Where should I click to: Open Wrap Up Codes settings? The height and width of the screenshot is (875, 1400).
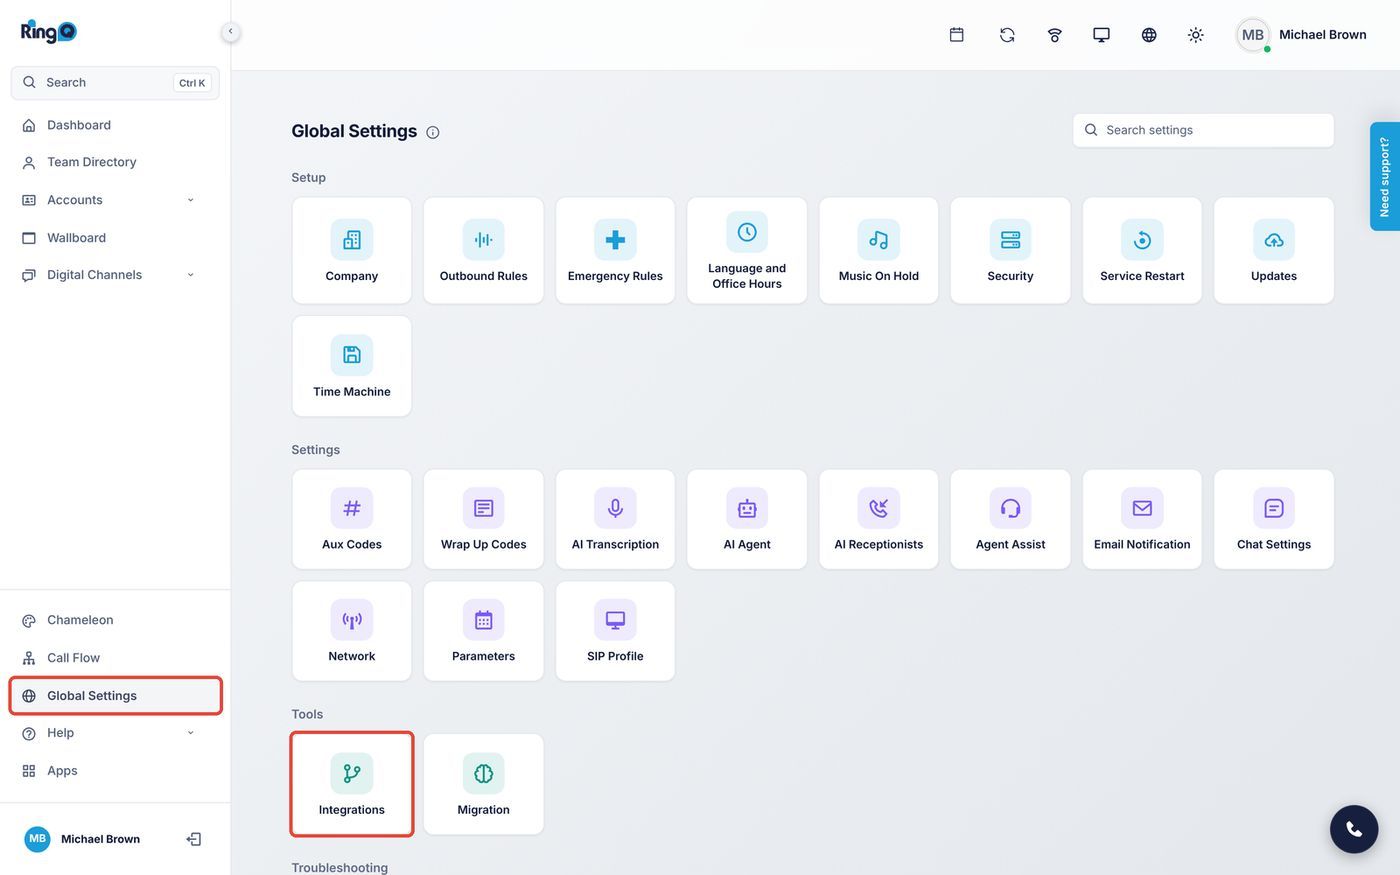coord(484,520)
